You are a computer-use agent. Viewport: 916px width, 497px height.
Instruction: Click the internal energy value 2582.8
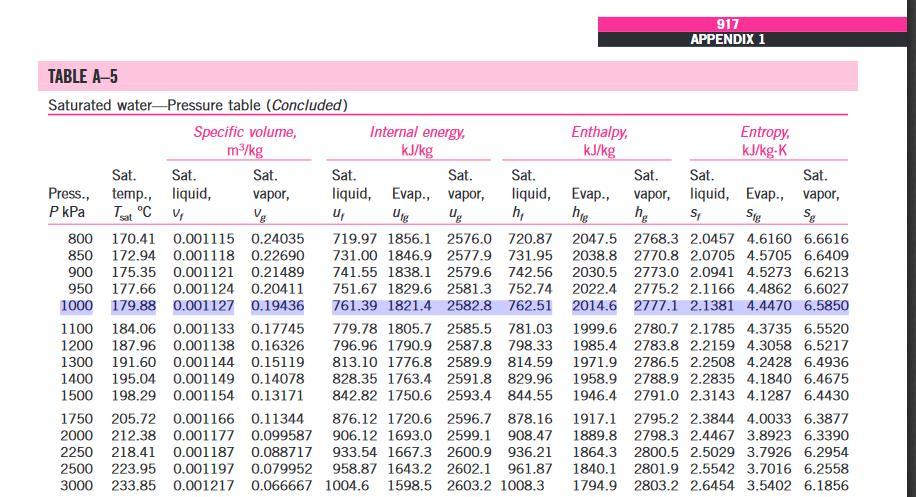470,306
